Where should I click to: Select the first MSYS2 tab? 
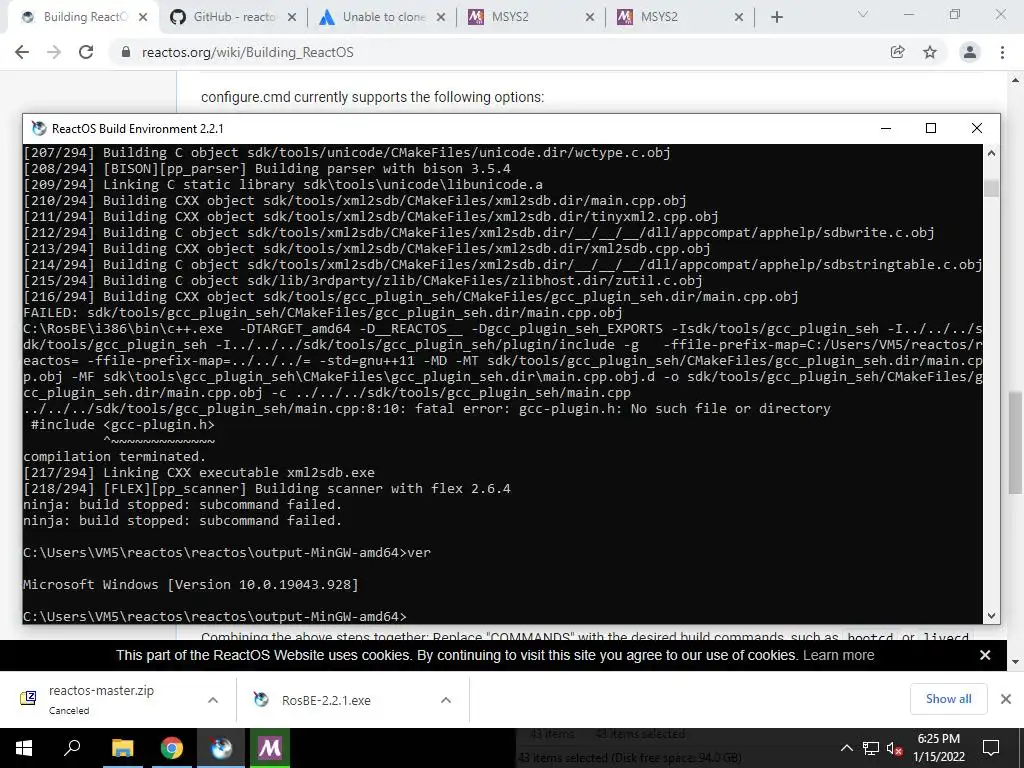tap(531, 17)
